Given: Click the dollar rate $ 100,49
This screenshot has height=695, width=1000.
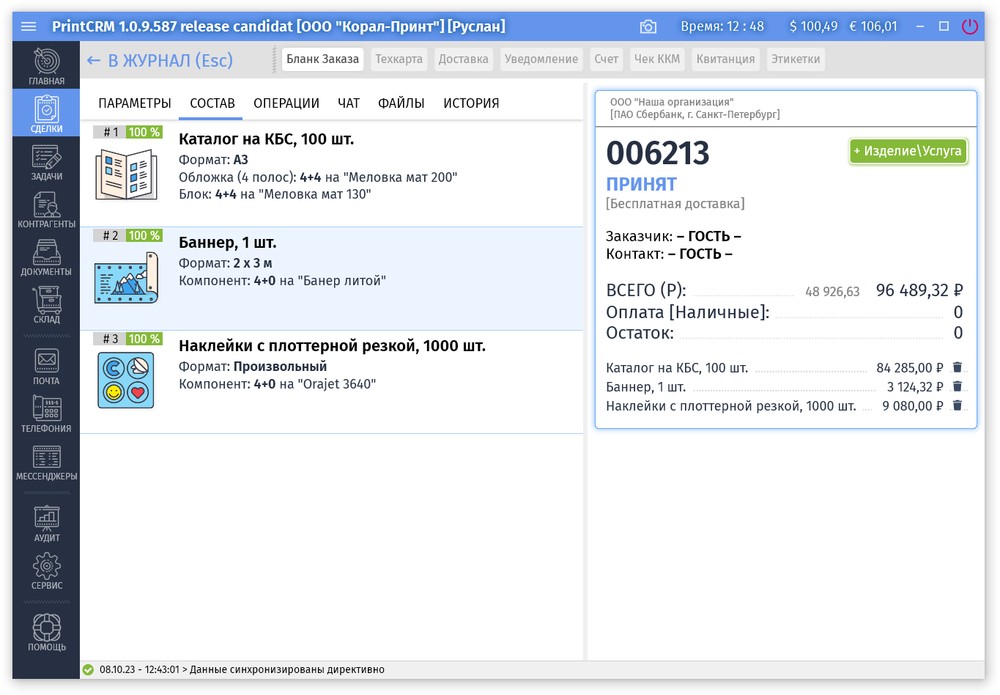Looking at the screenshot, I should pos(813,27).
